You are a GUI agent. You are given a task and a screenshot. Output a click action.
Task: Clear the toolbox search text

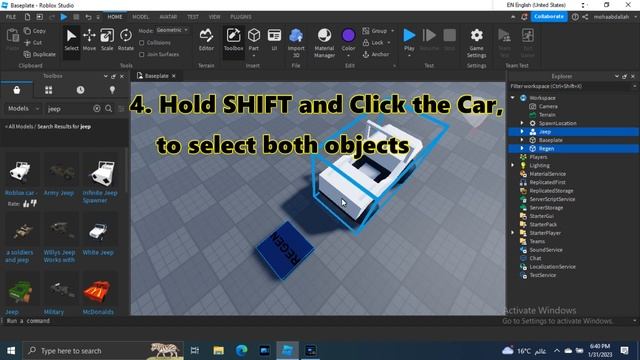(97, 109)
